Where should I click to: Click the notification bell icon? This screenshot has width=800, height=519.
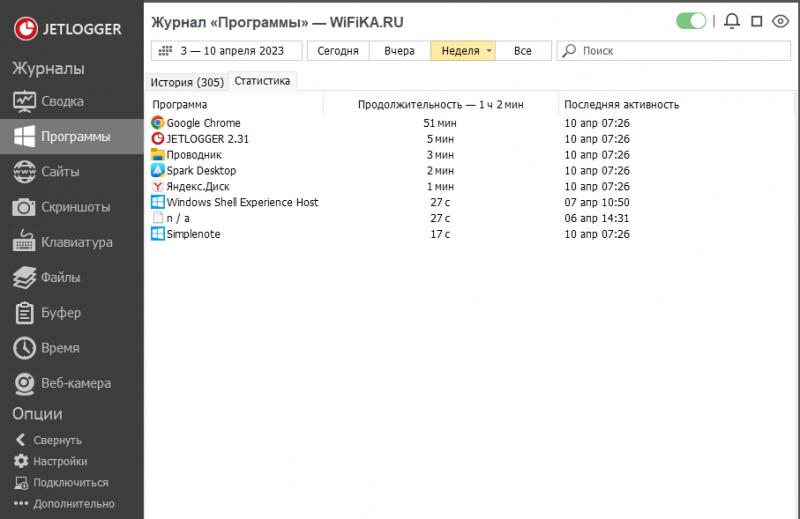(x=732, y=21)
